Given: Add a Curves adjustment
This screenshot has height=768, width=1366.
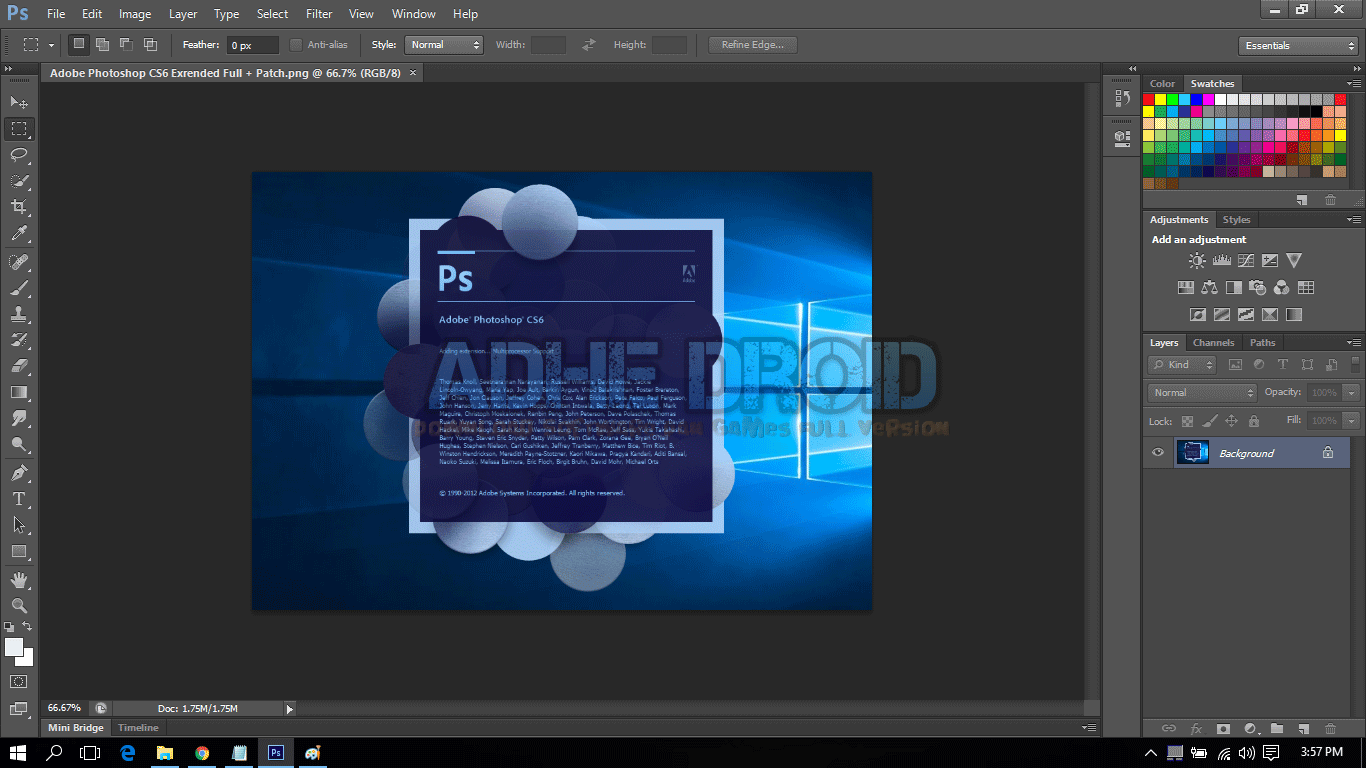Looking at the screenshot, I should 1245,260.
